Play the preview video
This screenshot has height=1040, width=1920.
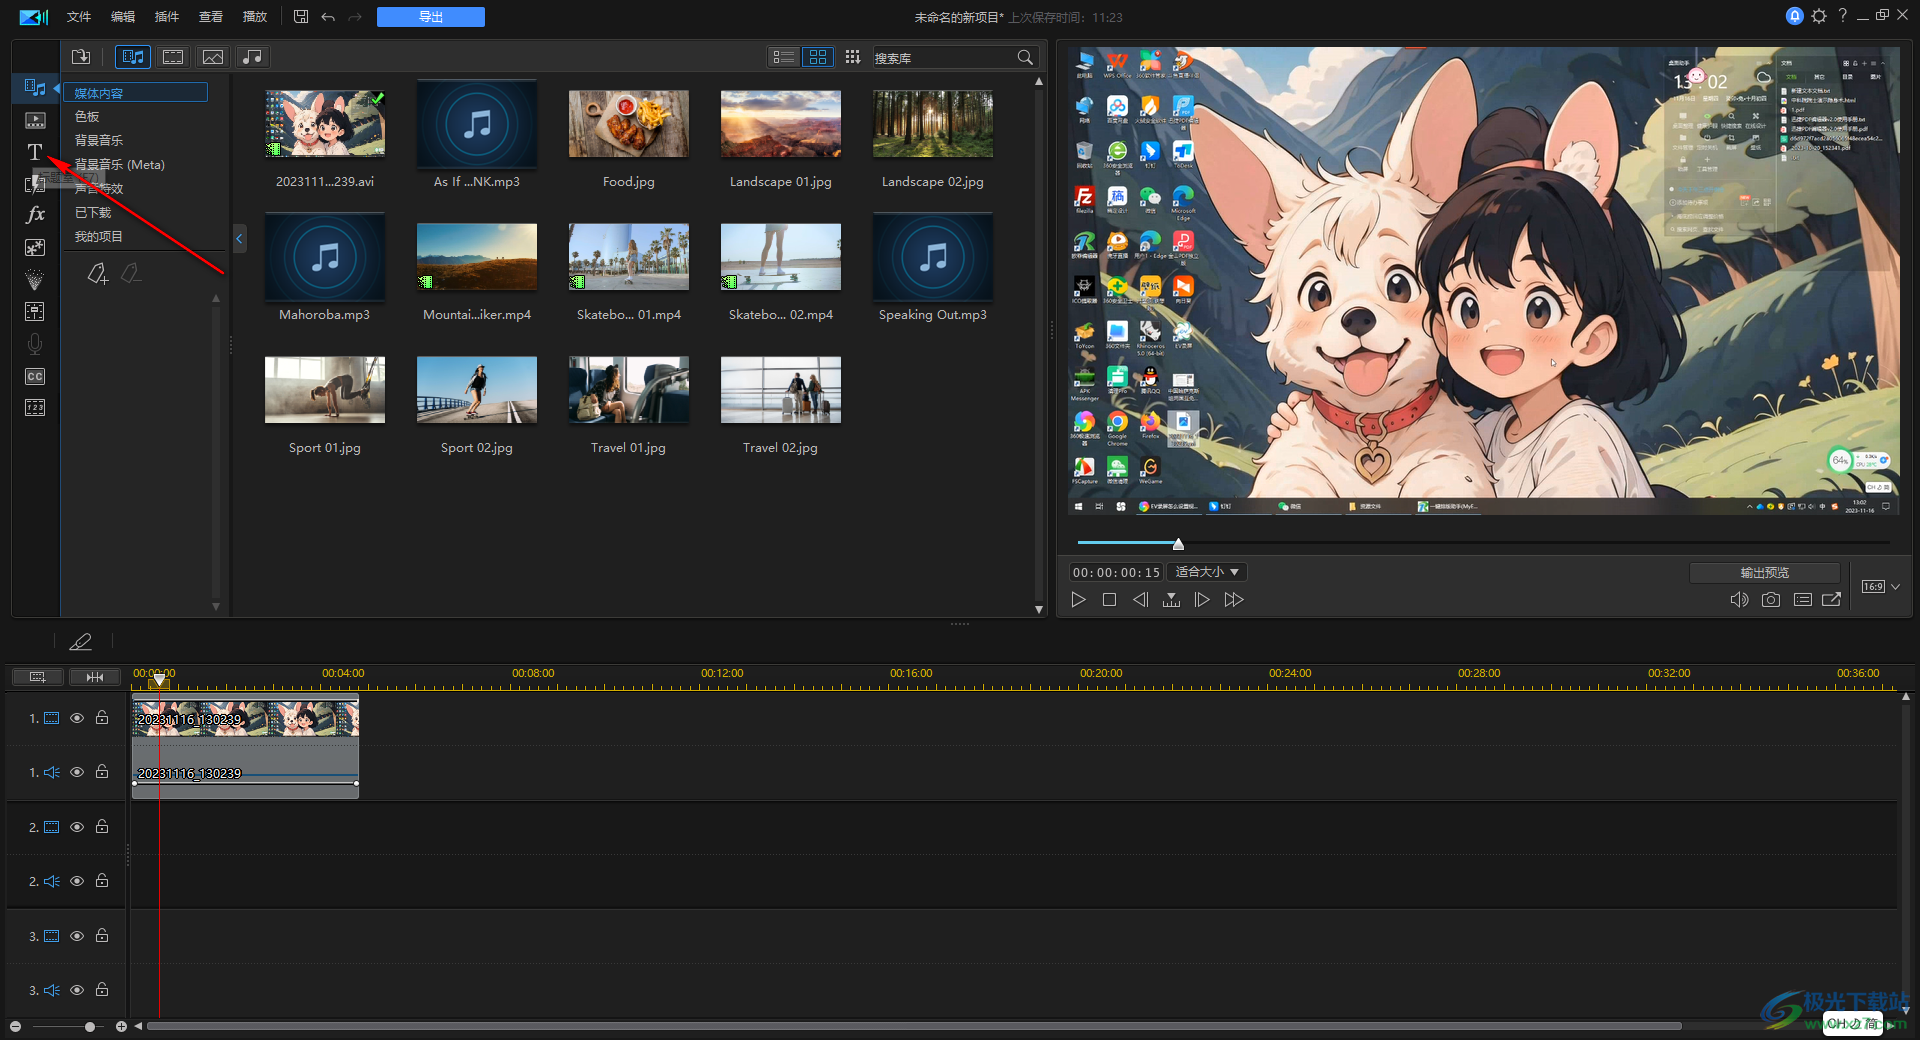[x=1078, y=600]
